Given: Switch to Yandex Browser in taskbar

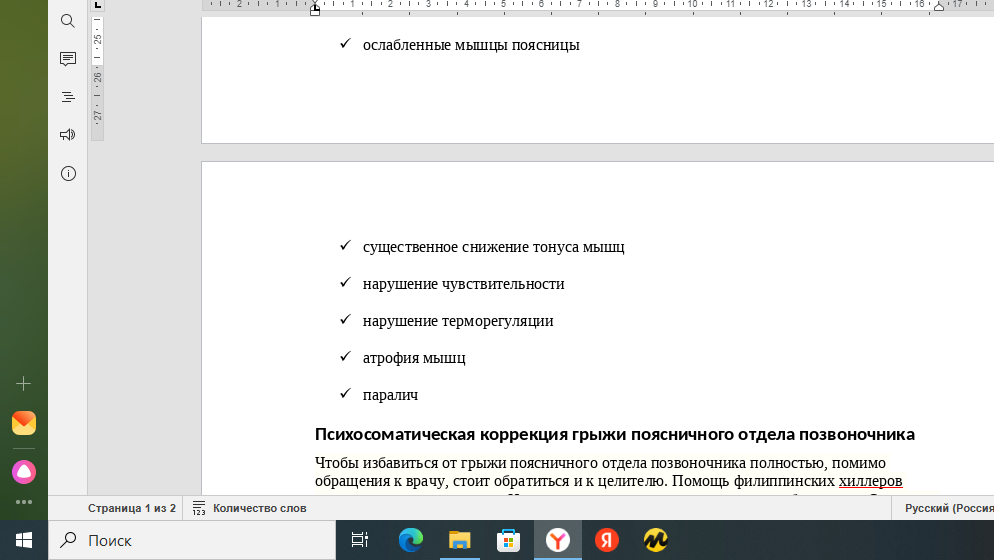Looking at the screenshot, I should click(x=558, y=540).
